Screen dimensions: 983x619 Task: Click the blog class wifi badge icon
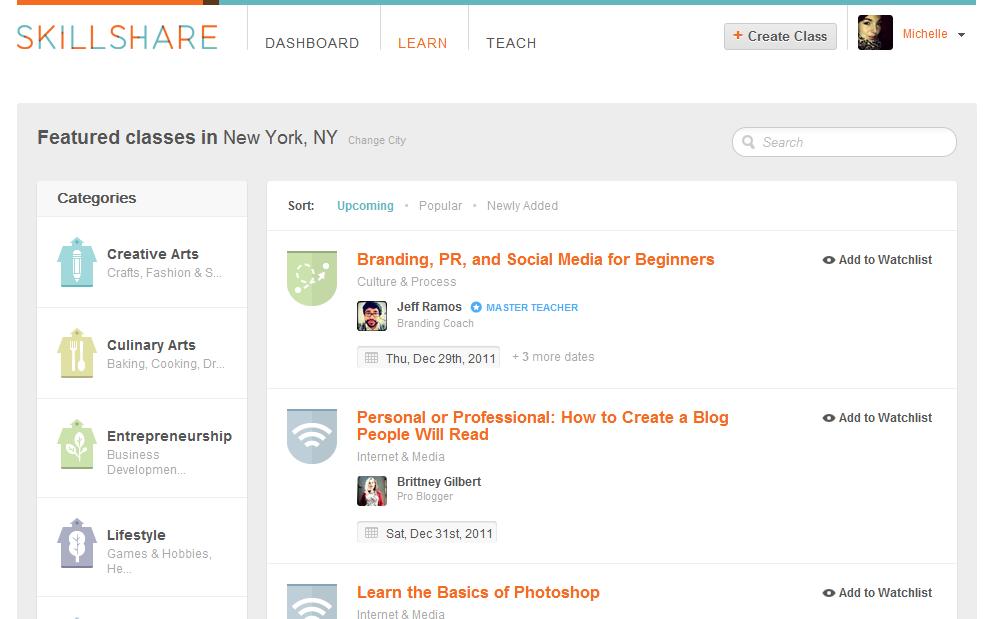312,436
